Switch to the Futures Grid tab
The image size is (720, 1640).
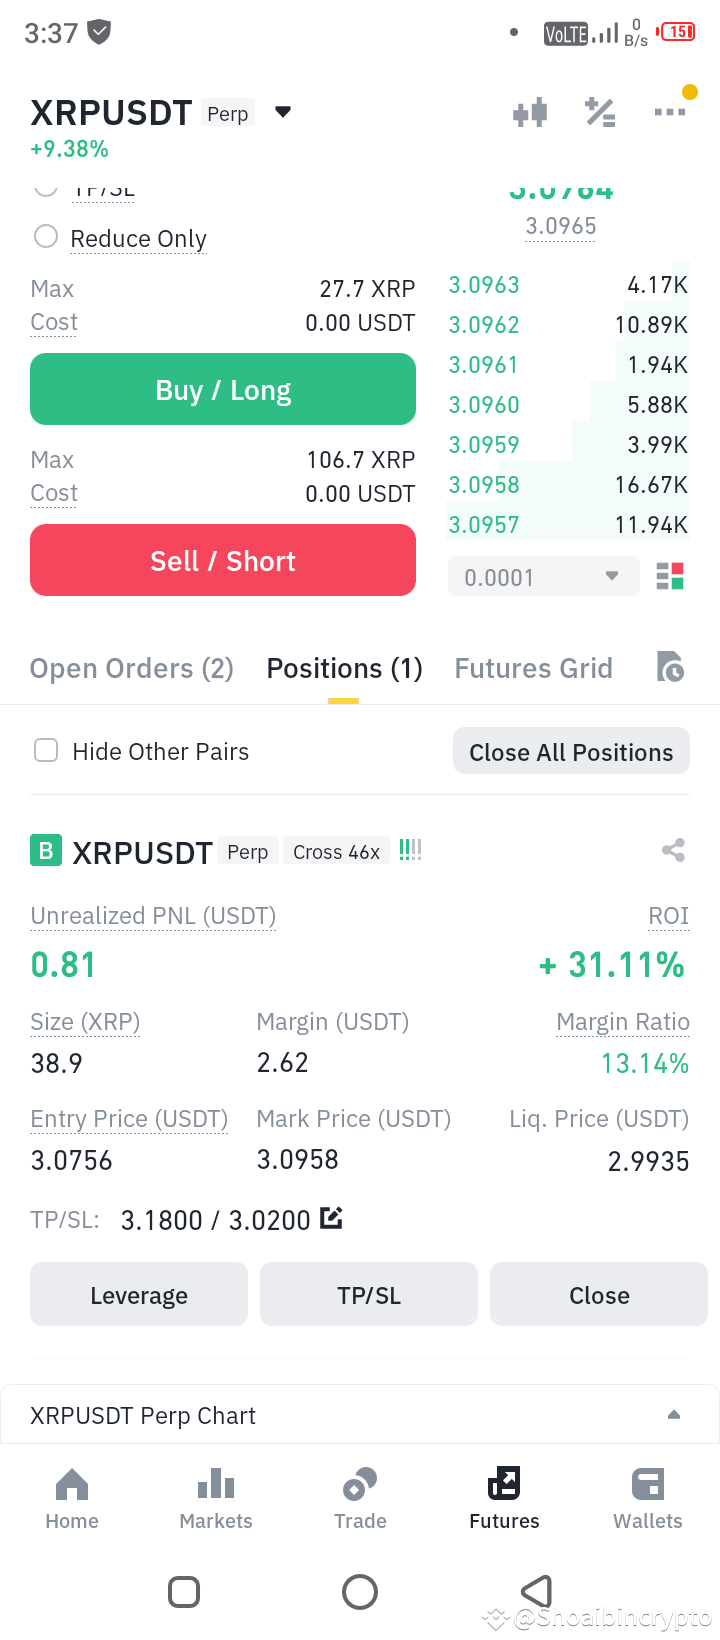click(534, 668)
